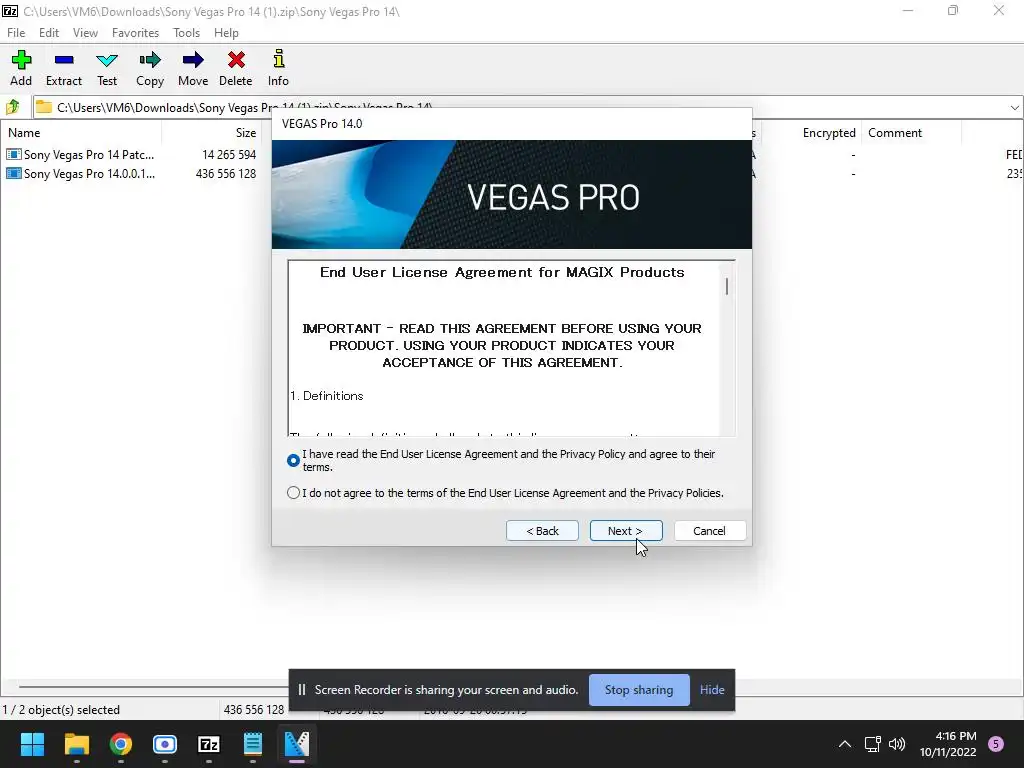
Task: Sort by the Size column header
Action: tap(212, 133)
